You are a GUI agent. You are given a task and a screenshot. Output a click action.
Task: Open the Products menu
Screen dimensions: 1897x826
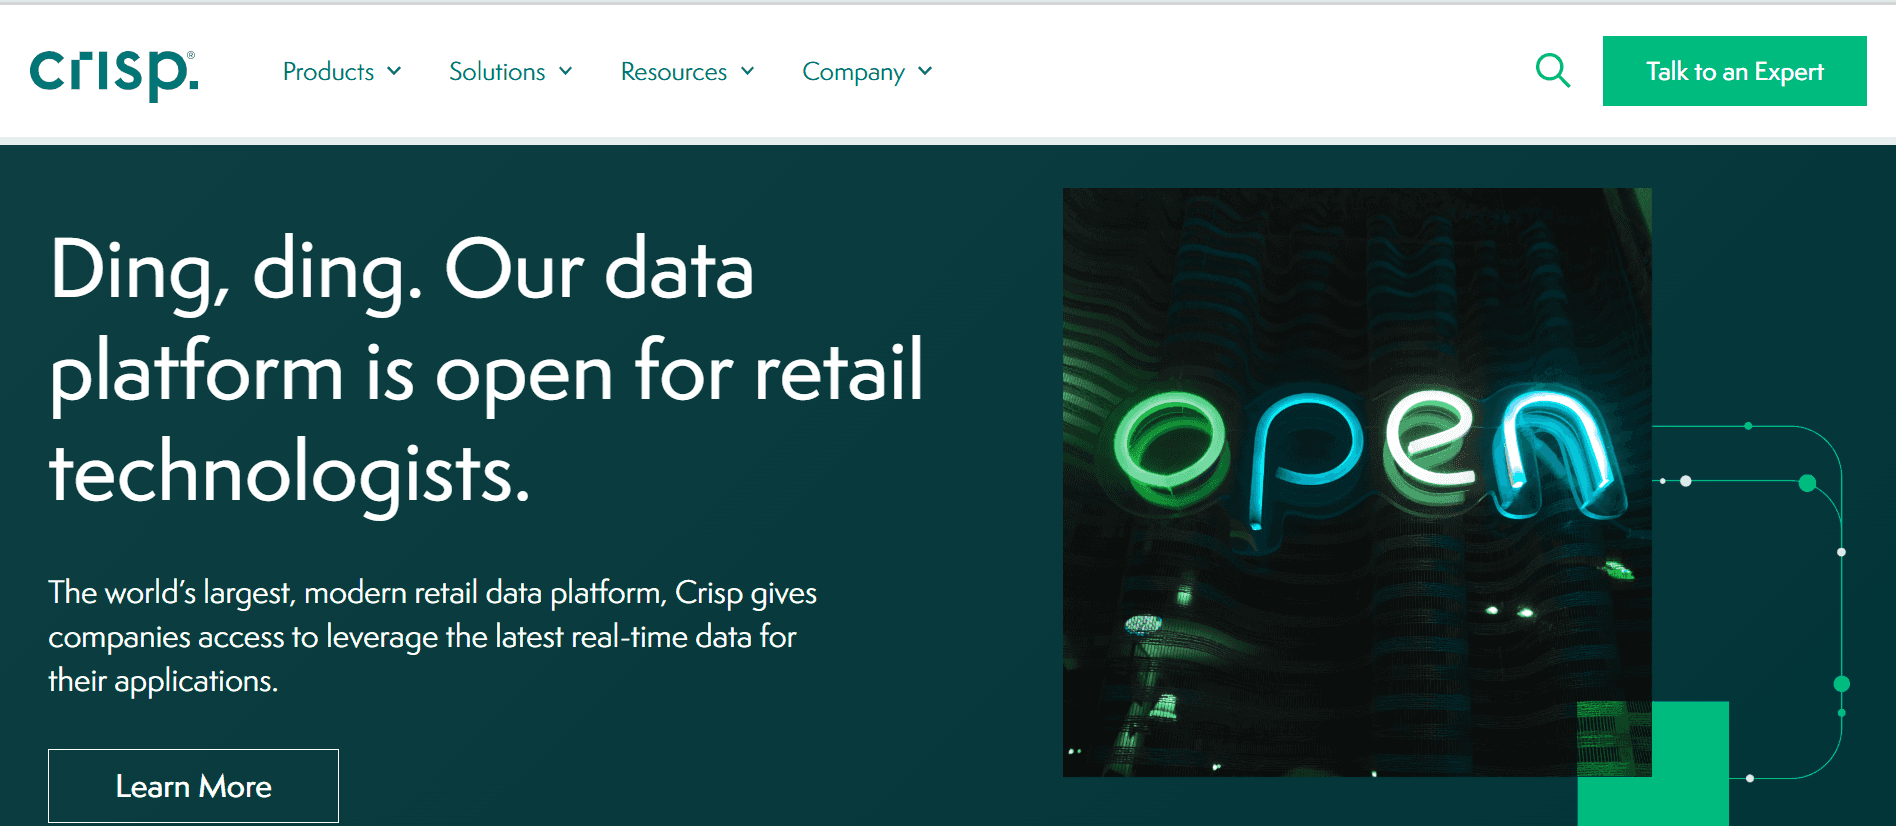pyautogui.click(x=342, y=72)
